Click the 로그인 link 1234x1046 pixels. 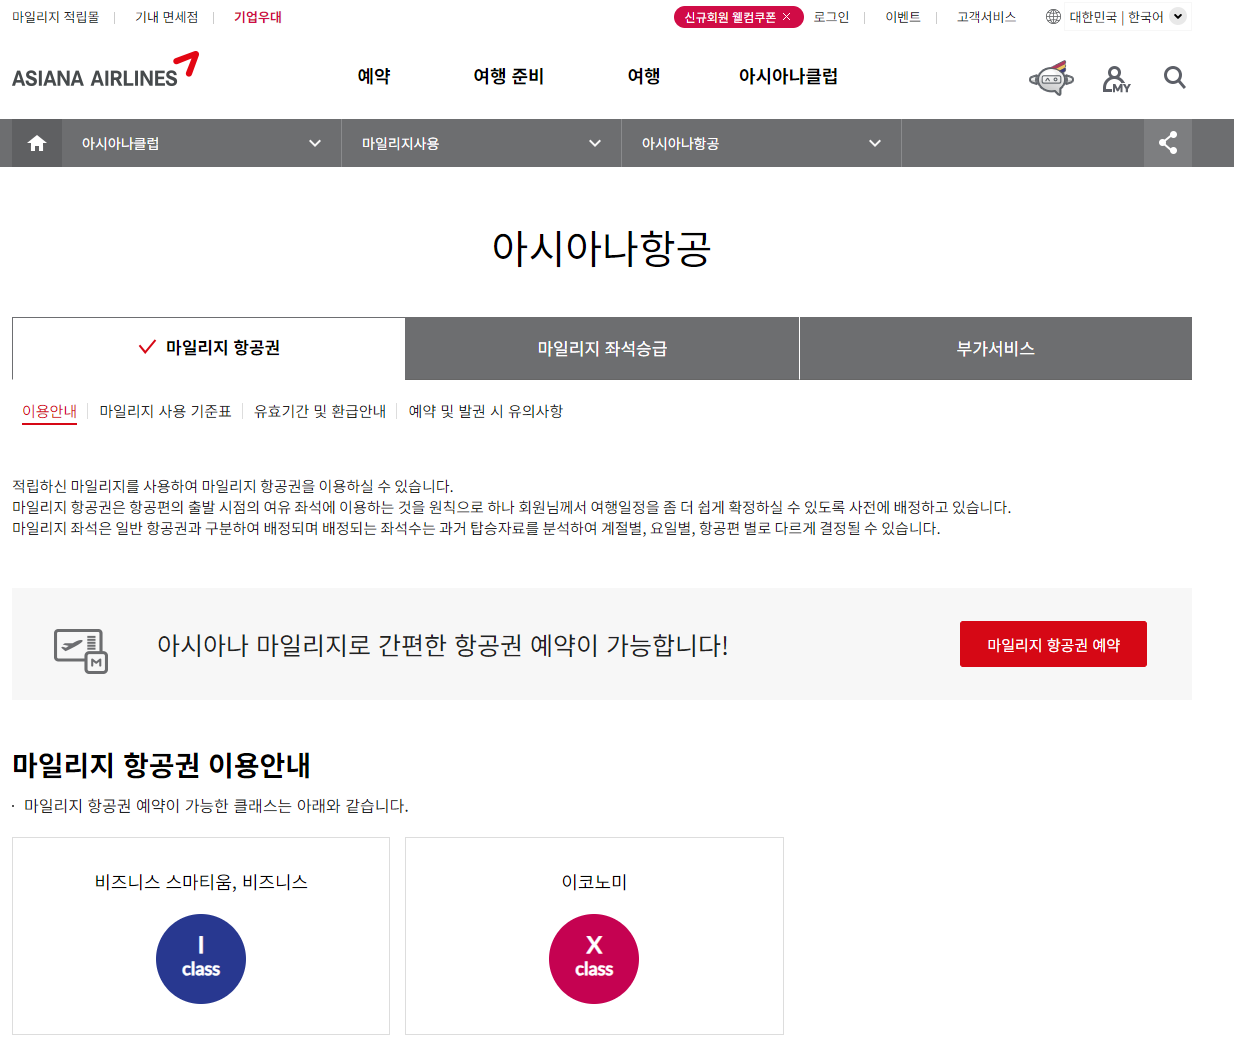831,17
